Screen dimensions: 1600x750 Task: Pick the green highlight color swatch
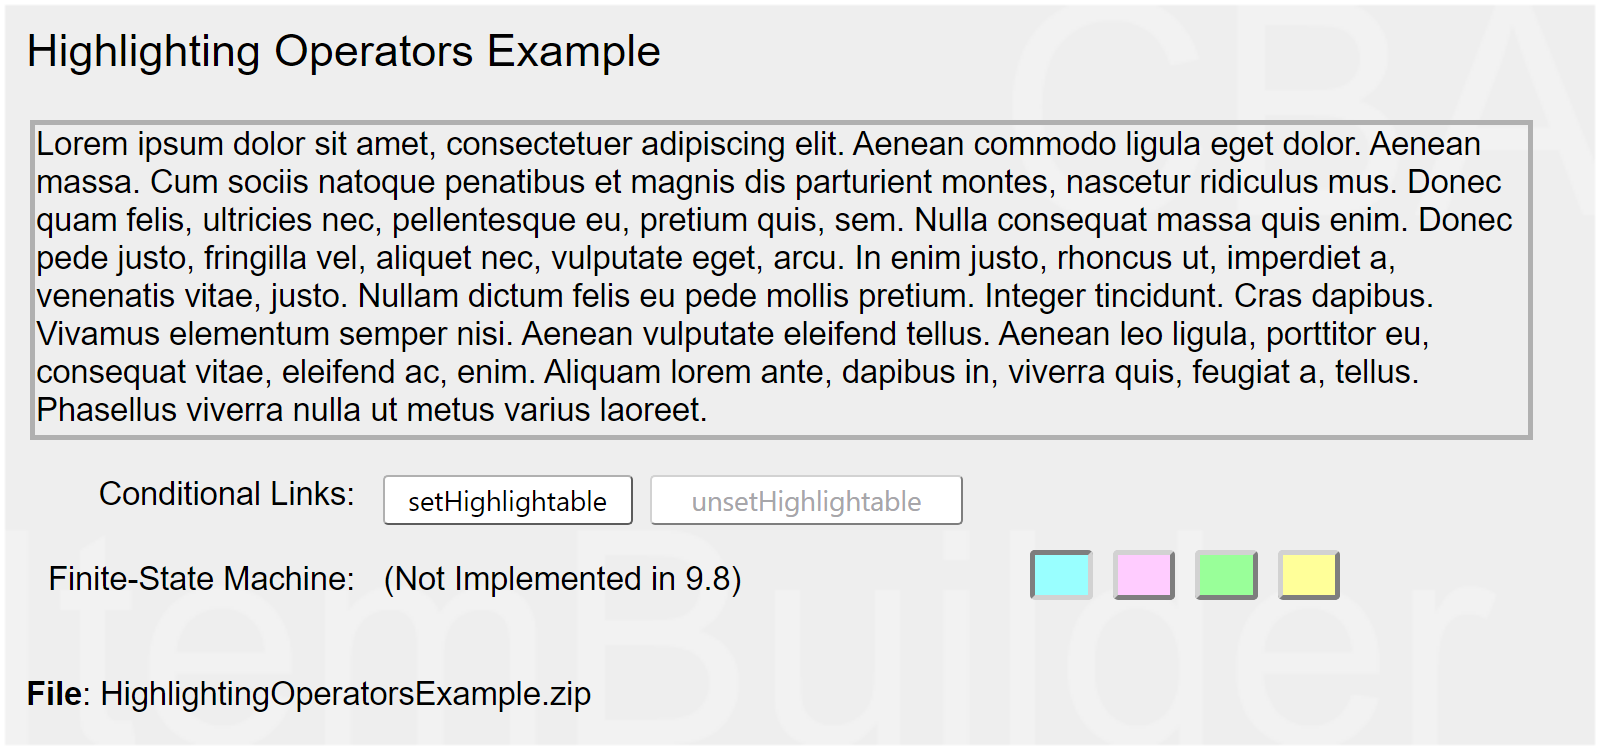click(x=1226, y=575)
